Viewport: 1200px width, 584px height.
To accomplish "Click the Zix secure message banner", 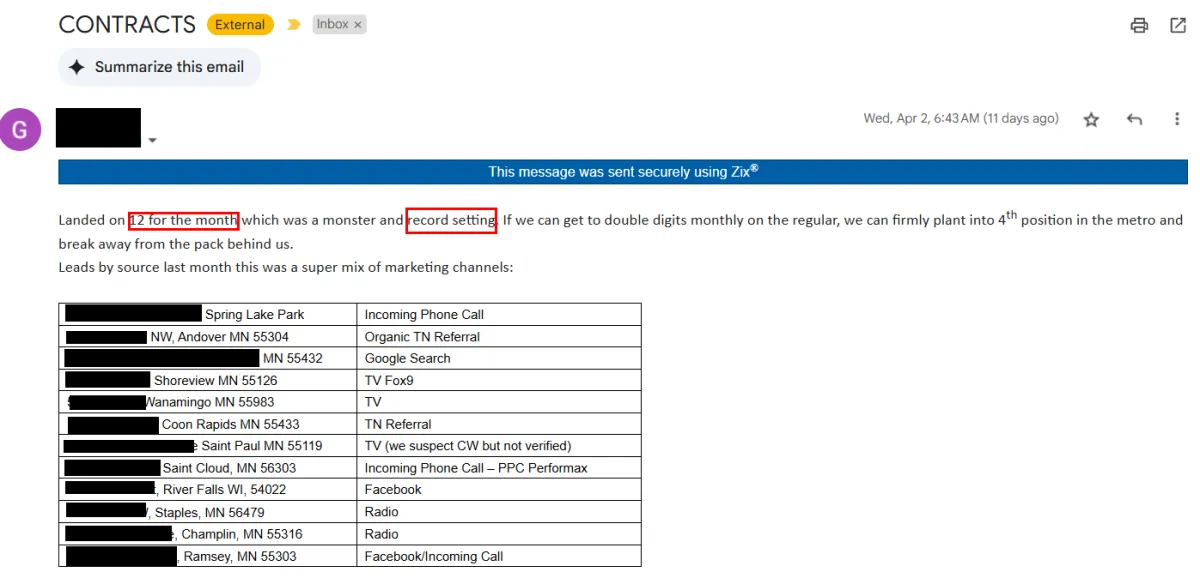I will pos(623,171).
